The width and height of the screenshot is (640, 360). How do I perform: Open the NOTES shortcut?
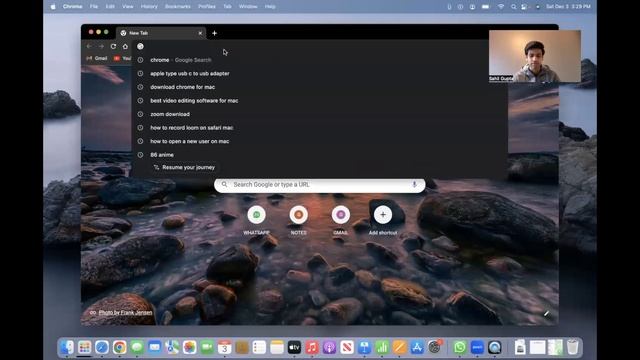298,220
